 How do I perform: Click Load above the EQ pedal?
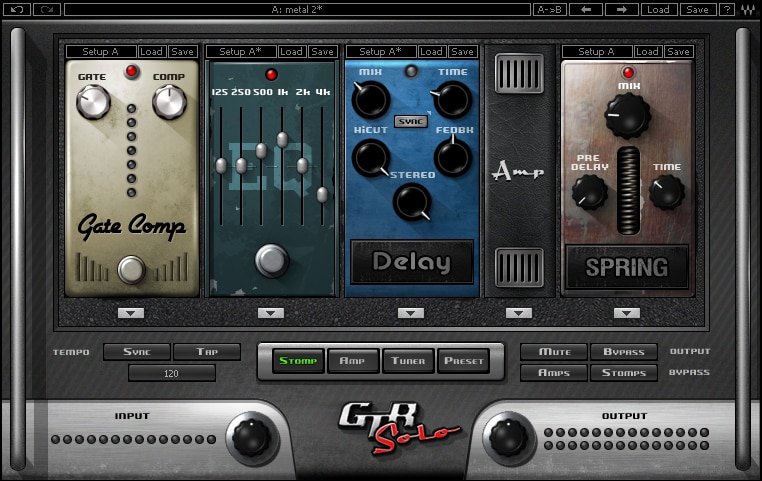tap(291, 52)
